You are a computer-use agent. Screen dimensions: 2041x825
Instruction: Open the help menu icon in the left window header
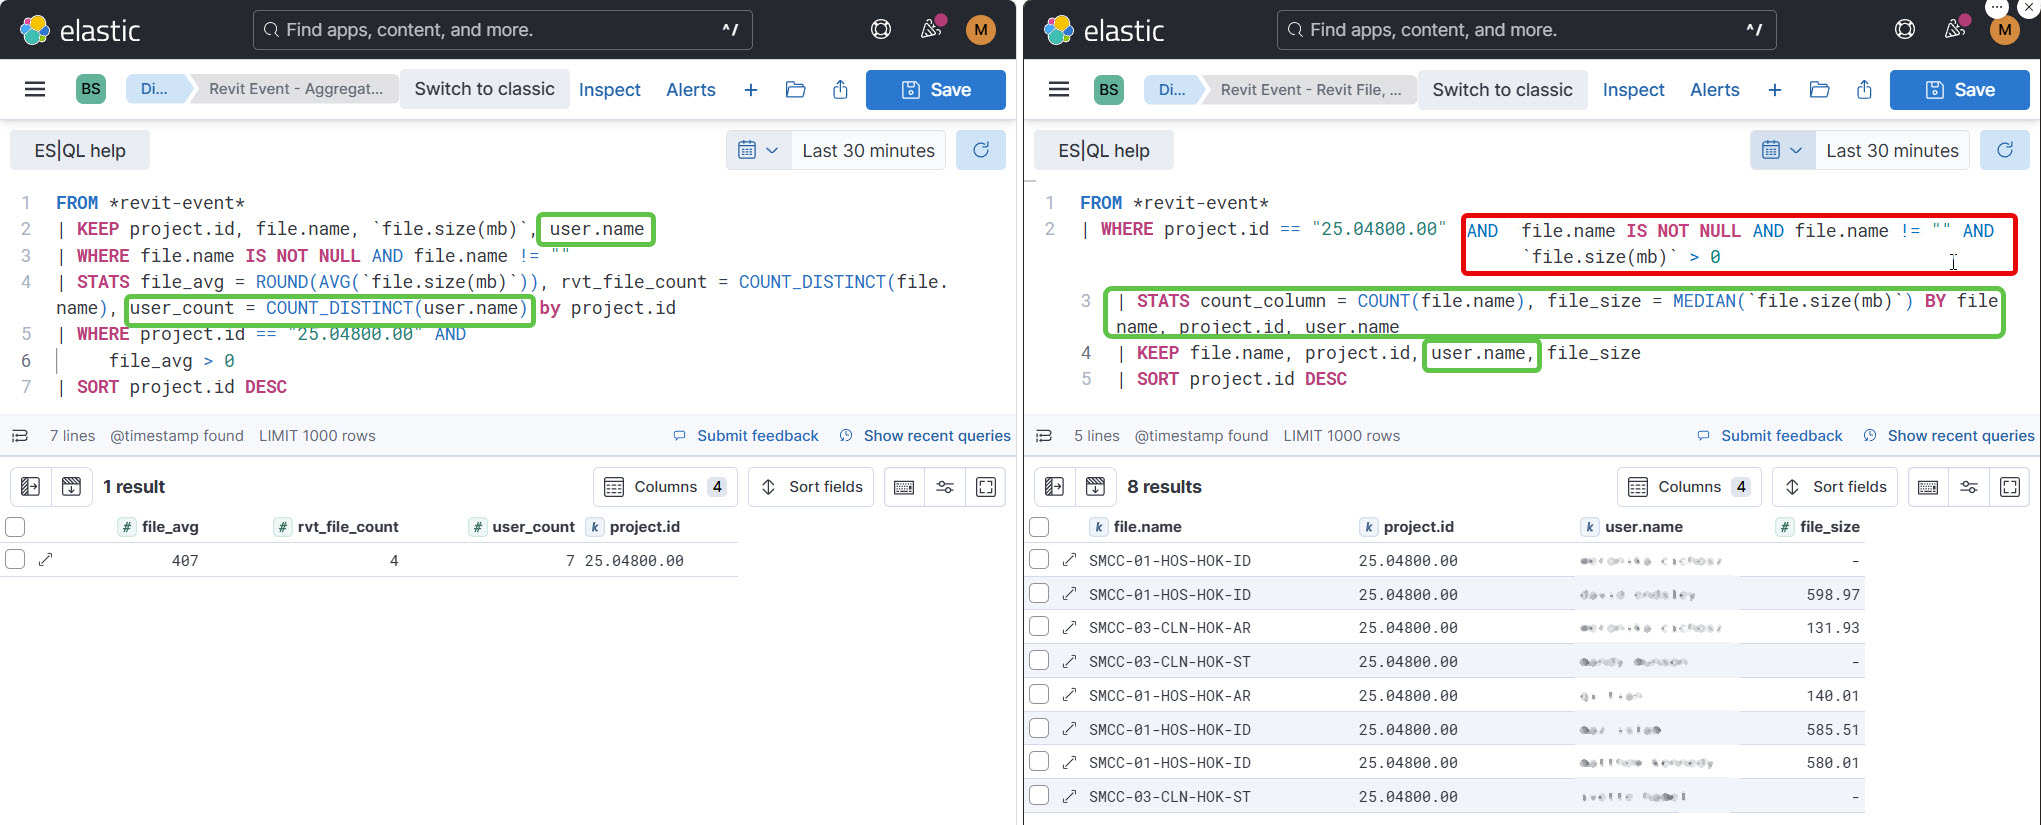881,30
